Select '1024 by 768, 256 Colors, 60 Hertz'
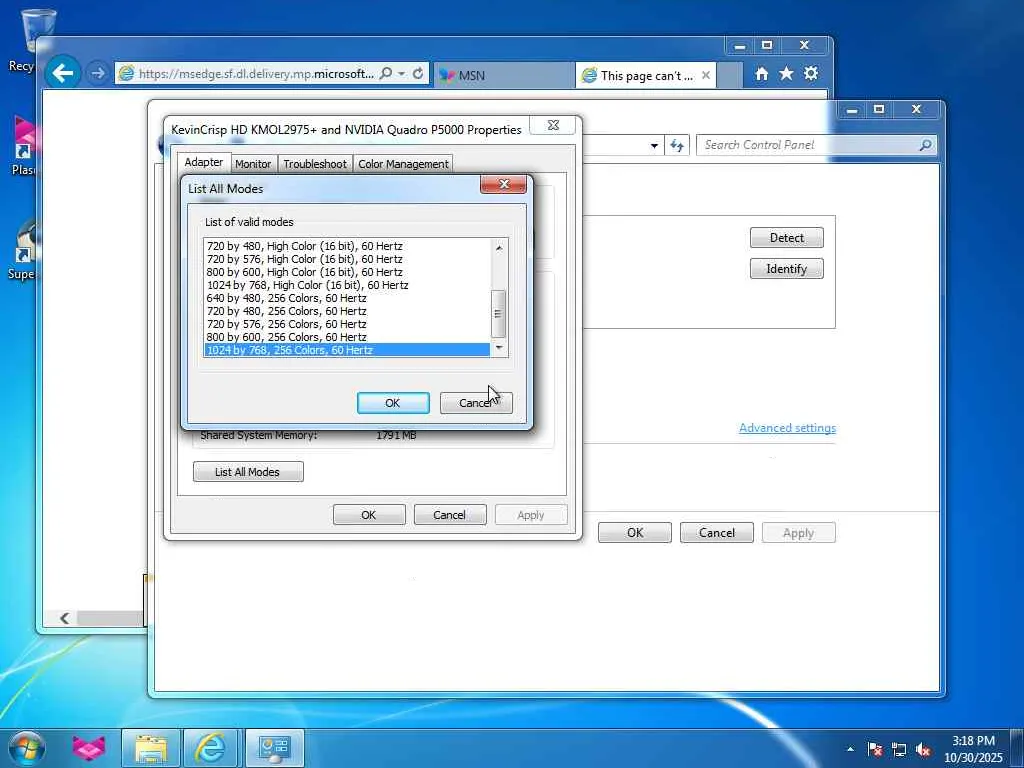 click(x=347, y=350)
